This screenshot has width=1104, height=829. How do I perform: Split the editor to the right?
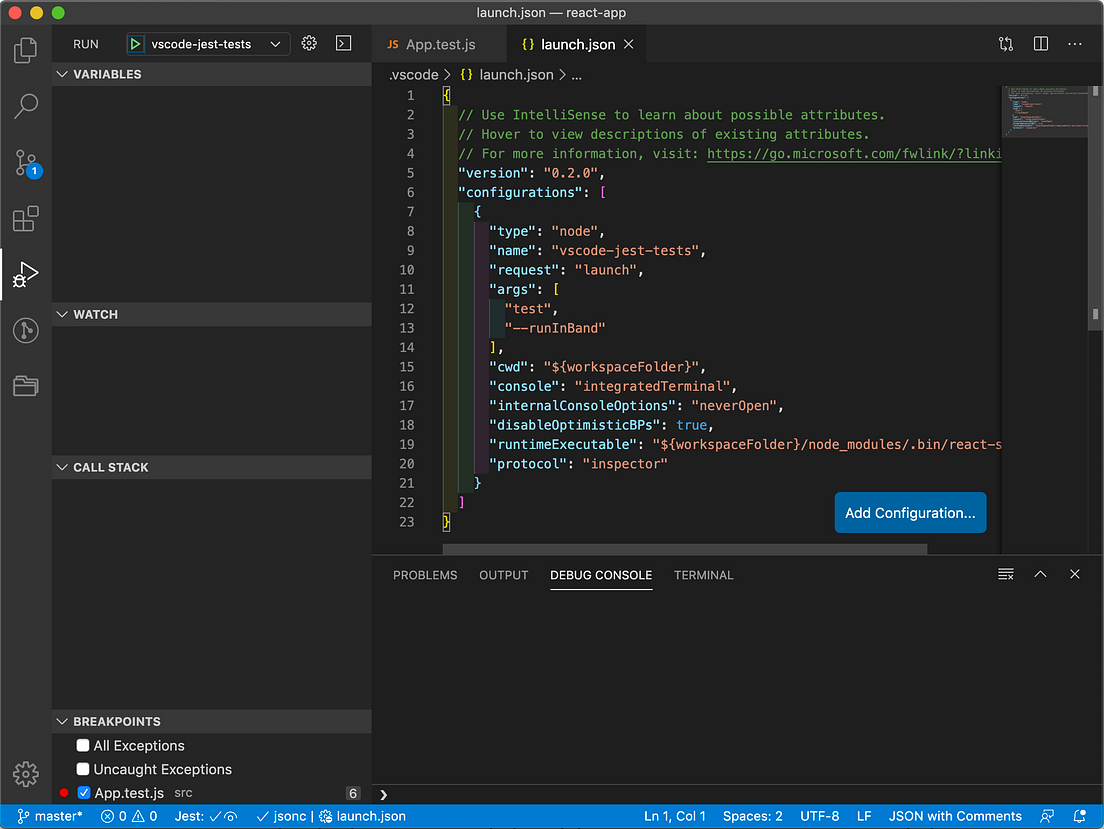[x=1041, y=44]
